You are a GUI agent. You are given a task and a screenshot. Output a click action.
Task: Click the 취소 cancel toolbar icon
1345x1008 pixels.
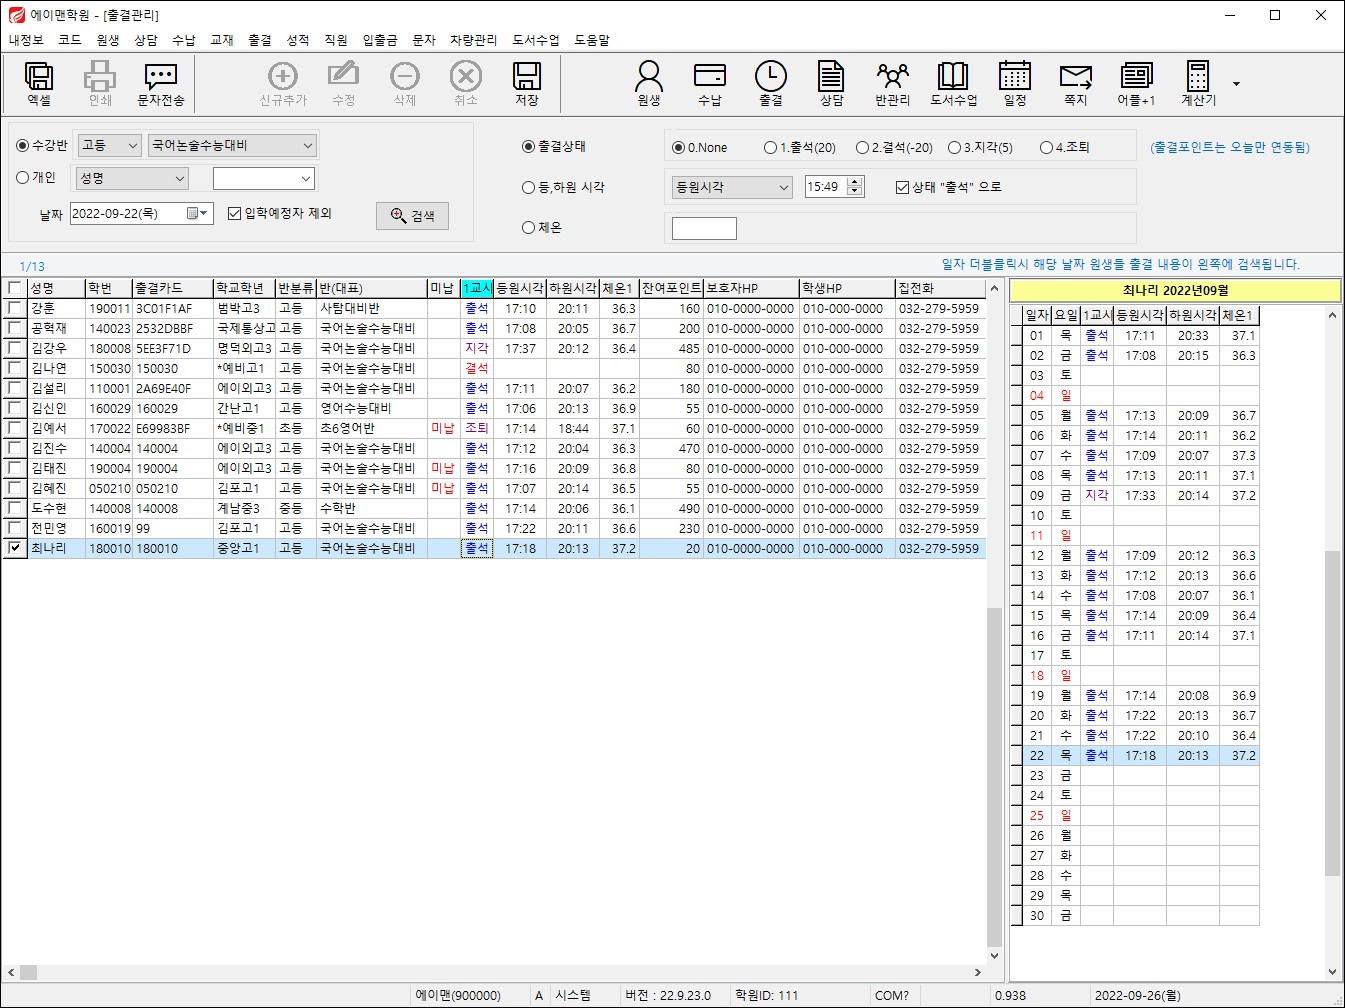(x=466, y=83)
